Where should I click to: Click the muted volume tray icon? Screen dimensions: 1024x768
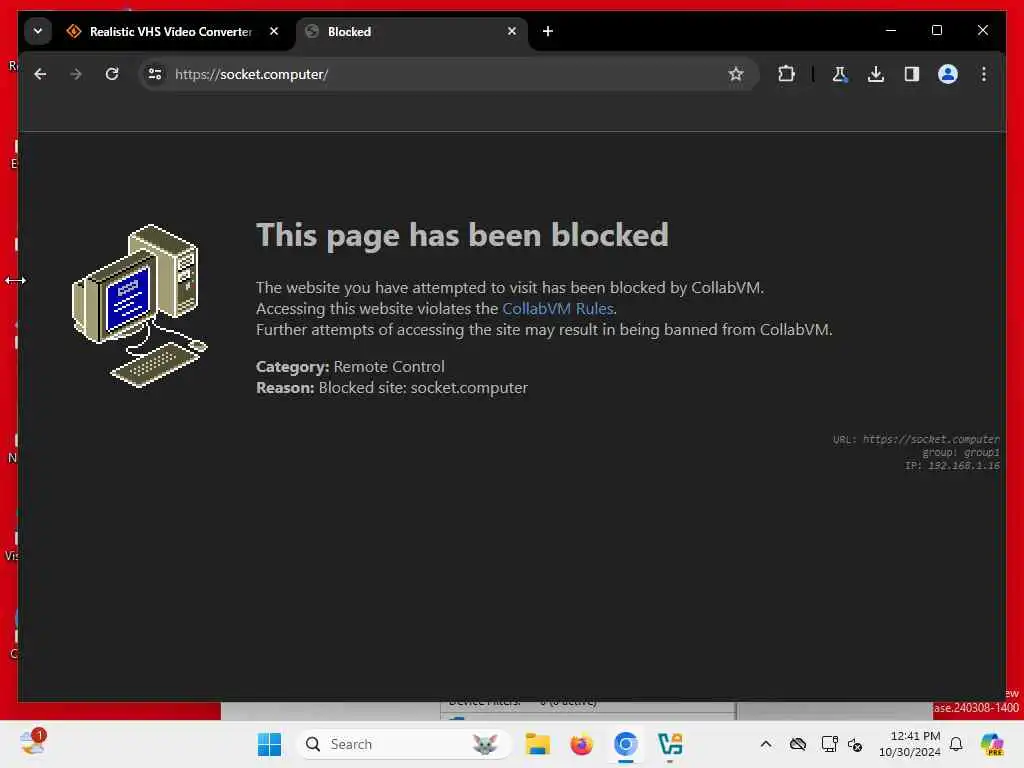click(855, 744)
